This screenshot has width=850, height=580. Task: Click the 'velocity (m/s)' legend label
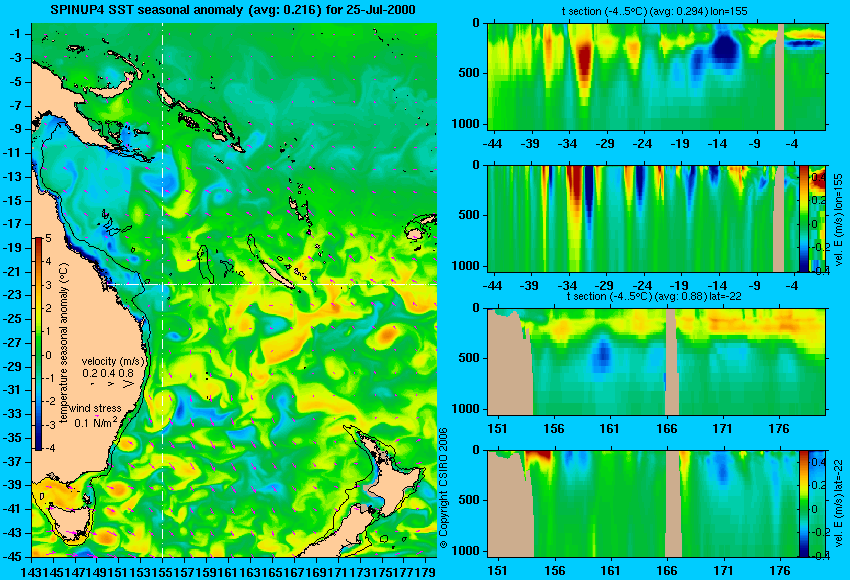click(x=113, y=361)
